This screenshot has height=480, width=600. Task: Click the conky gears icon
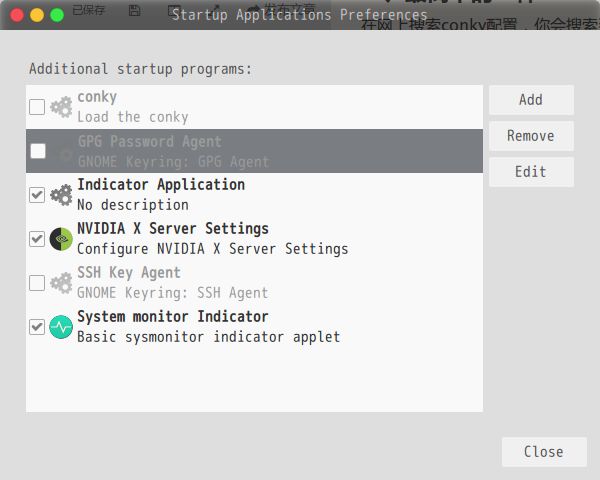pos(61,107)
